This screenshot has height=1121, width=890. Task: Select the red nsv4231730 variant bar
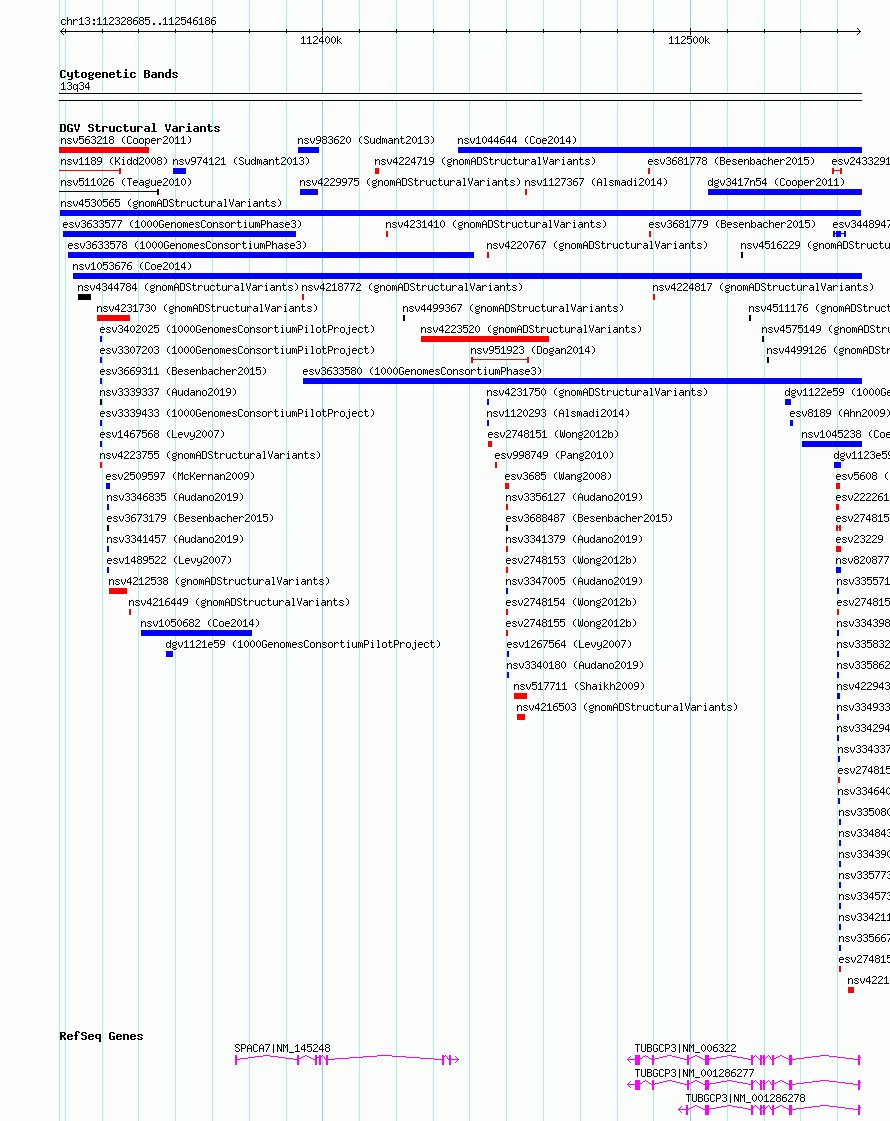tap(113, 318)
